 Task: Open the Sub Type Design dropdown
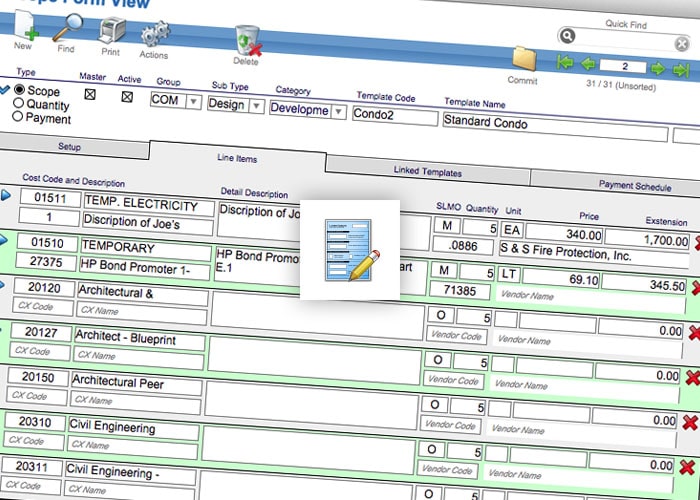256,106
